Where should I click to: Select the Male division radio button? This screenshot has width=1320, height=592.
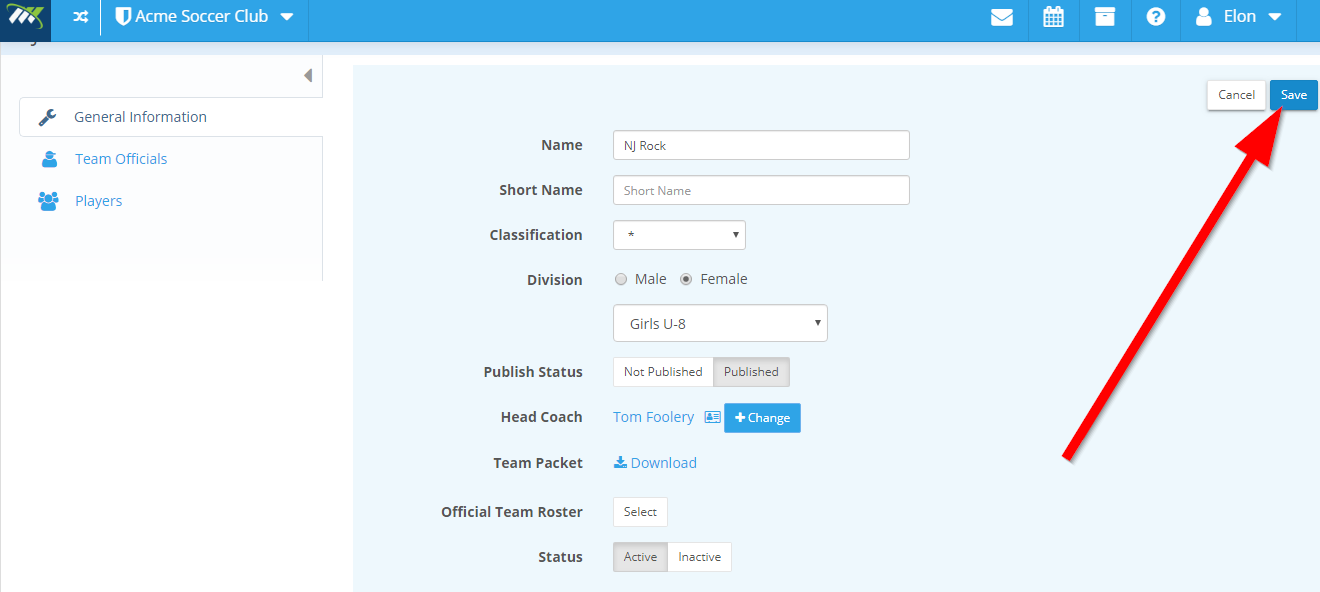pyautogui.click(x=621, y=280)
